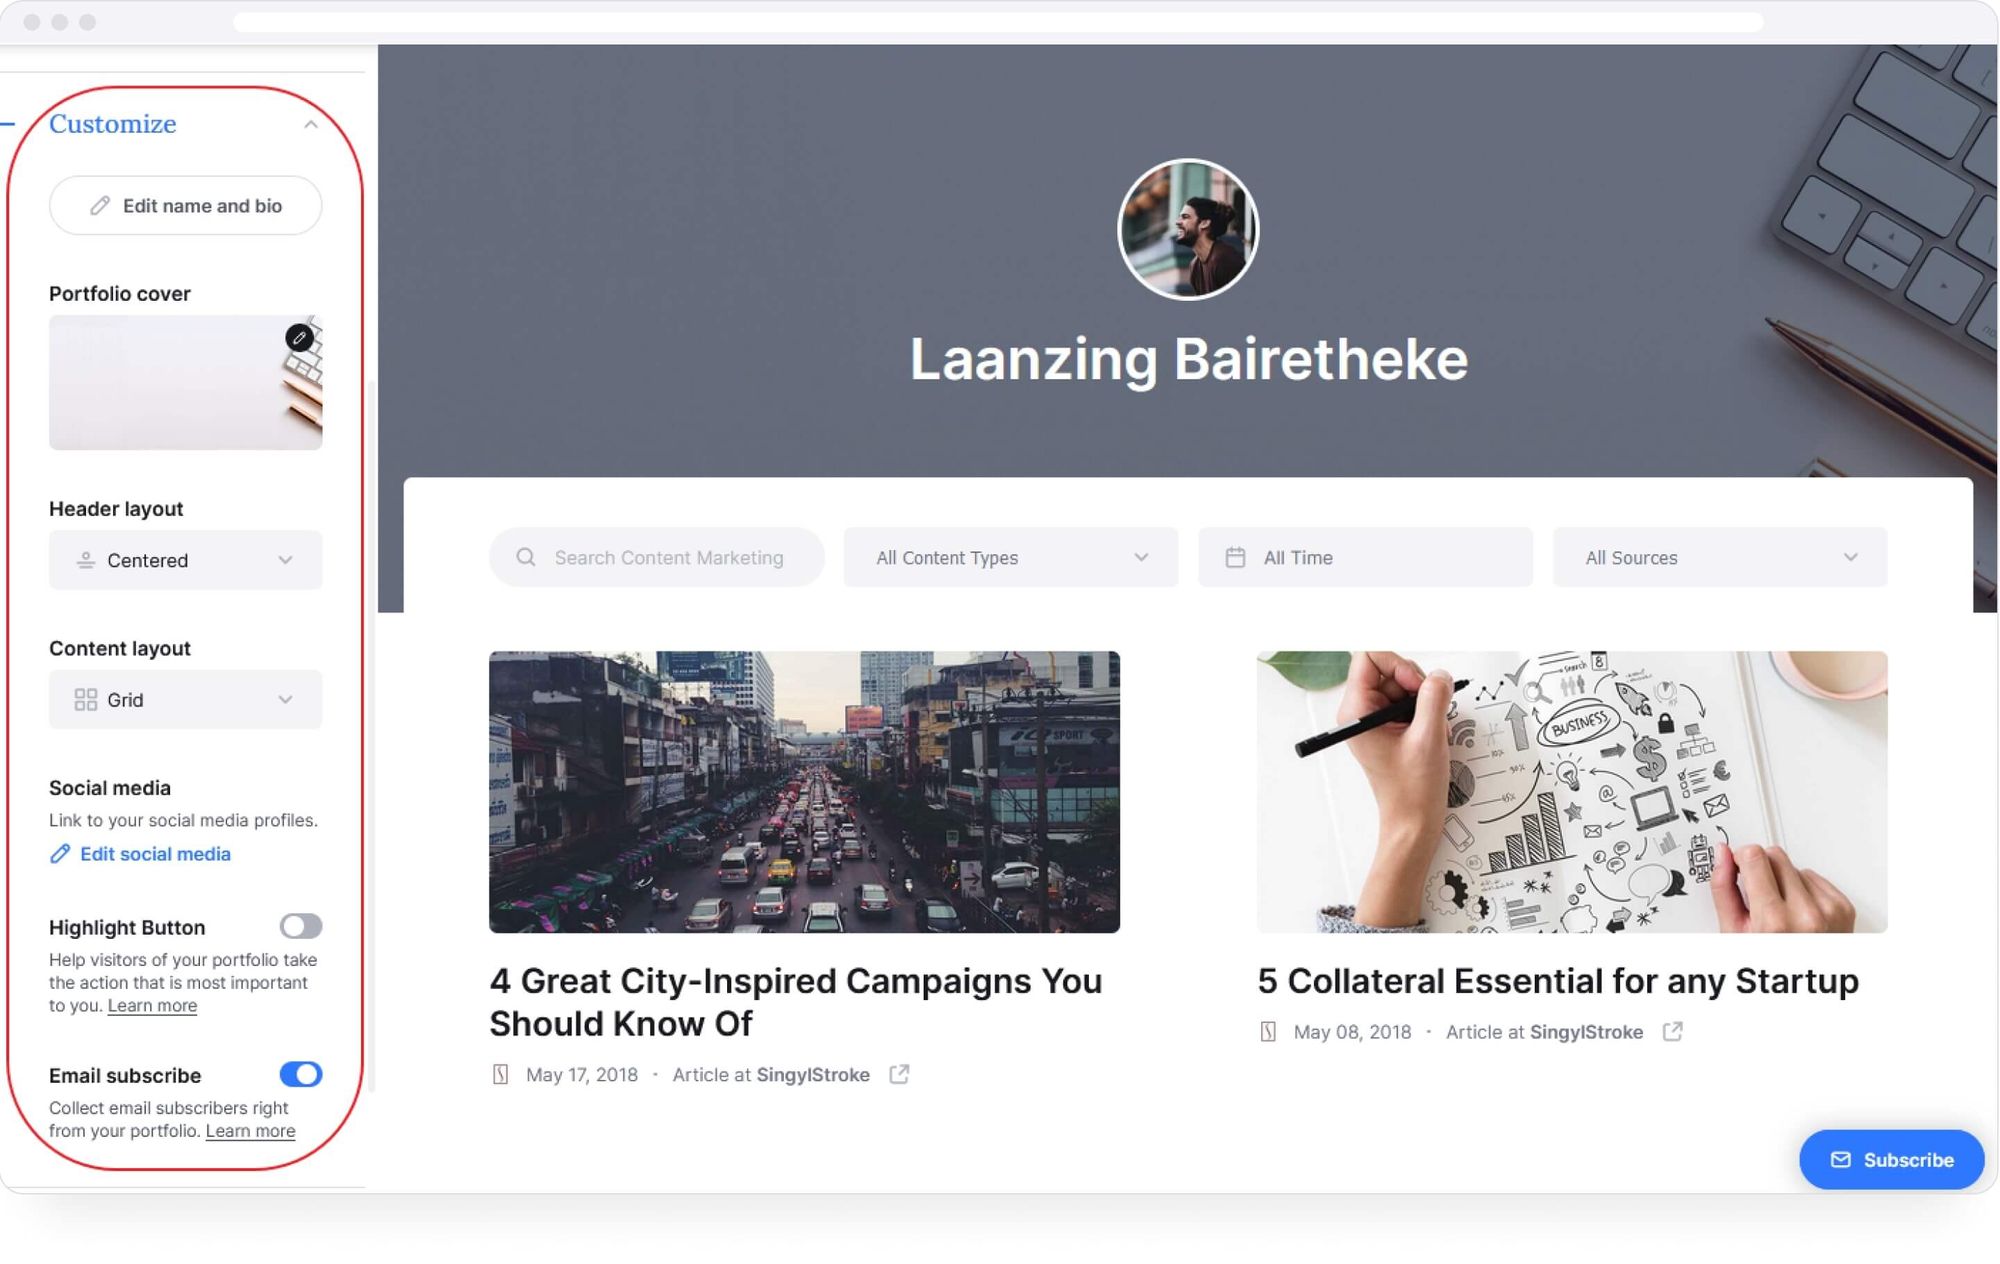Screen dimensions: 2000x1264
Task: Click the SingylStroke source icon beside May 17, 2018
Action: [500, 1074]
